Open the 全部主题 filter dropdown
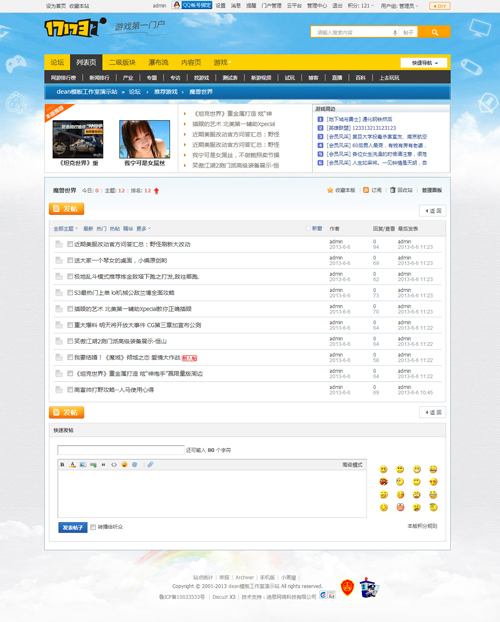 (x=65, y=228)
